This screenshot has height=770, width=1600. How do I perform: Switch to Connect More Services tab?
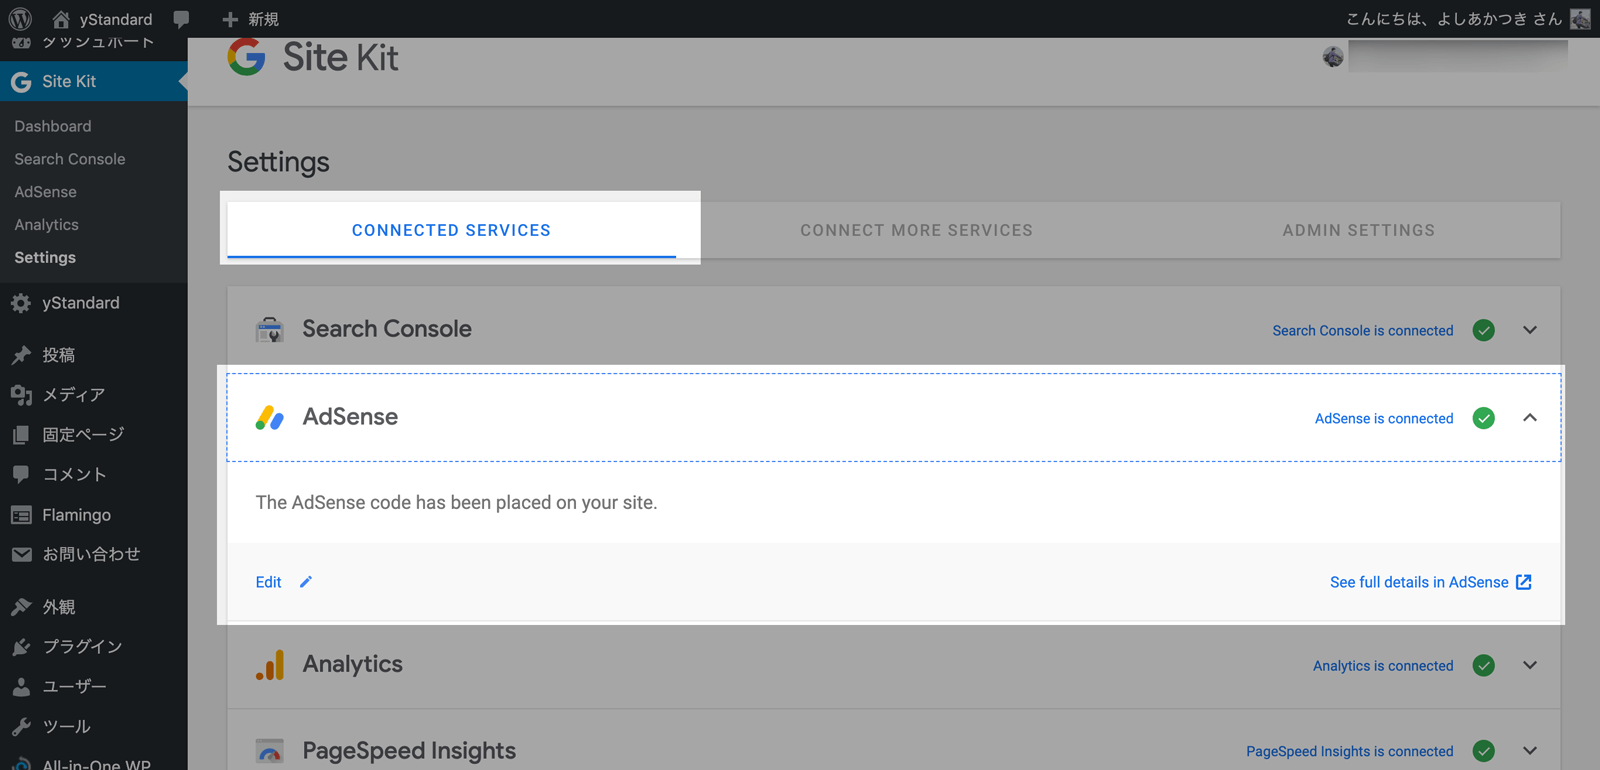click(916, 230)
